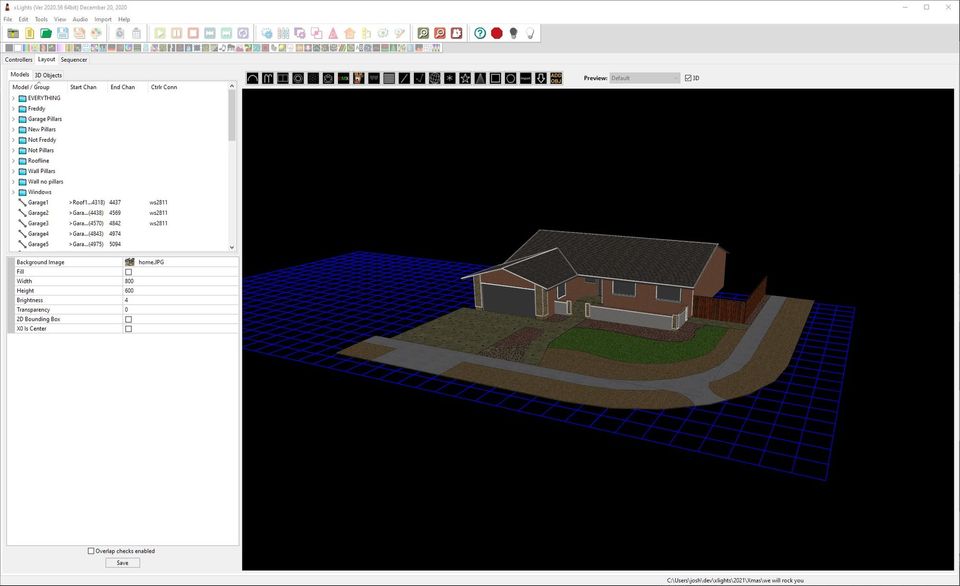Expand the Freddy model group
The width and height of the screenshot is (960, 586).
13,108
